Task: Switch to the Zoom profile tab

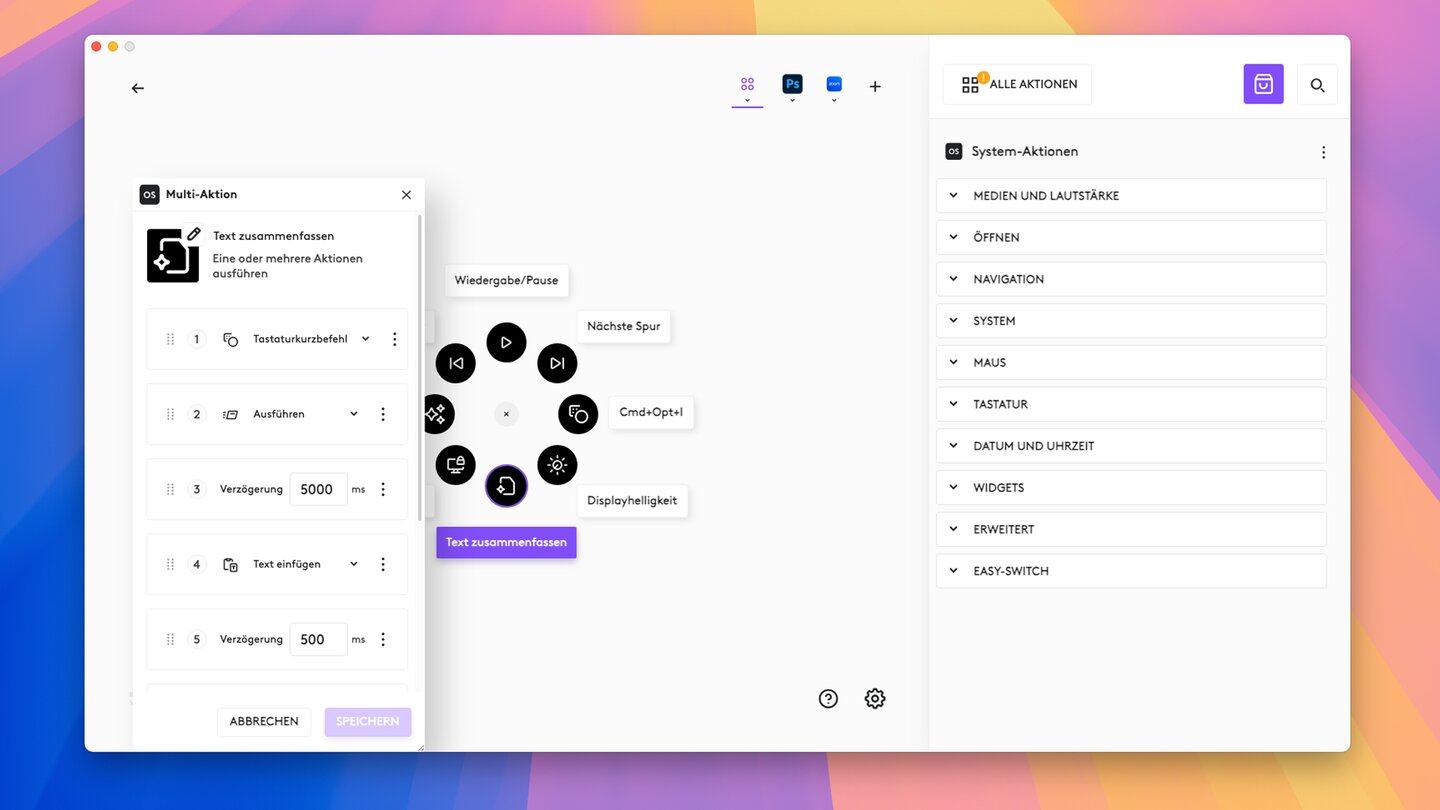Action: click(x=834, y=85)
